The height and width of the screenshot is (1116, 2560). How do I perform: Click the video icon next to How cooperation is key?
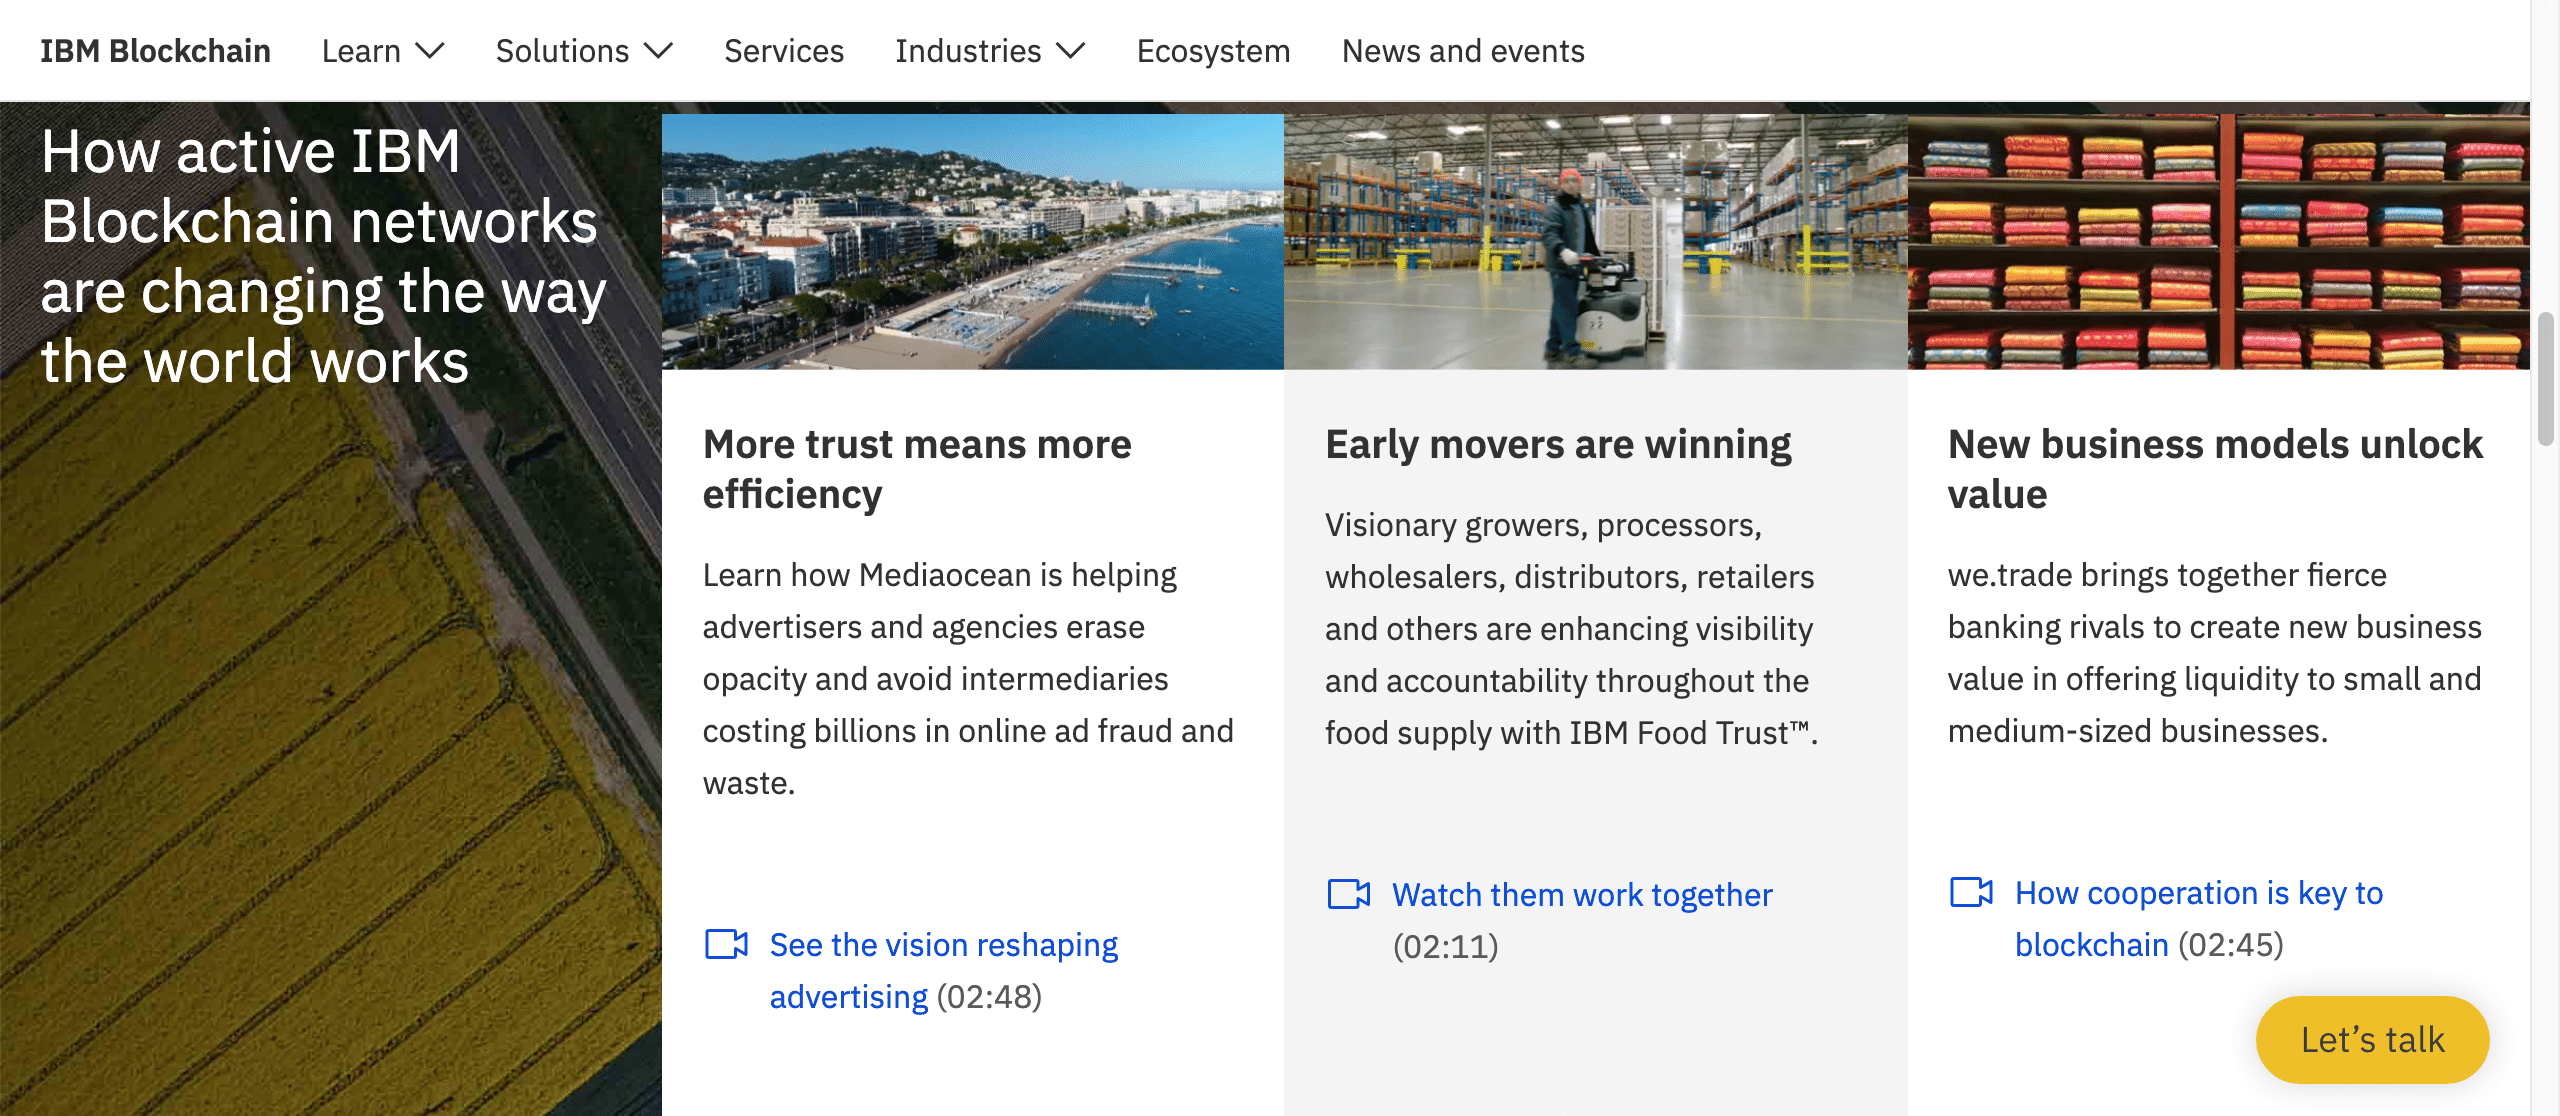(1971, 893)
